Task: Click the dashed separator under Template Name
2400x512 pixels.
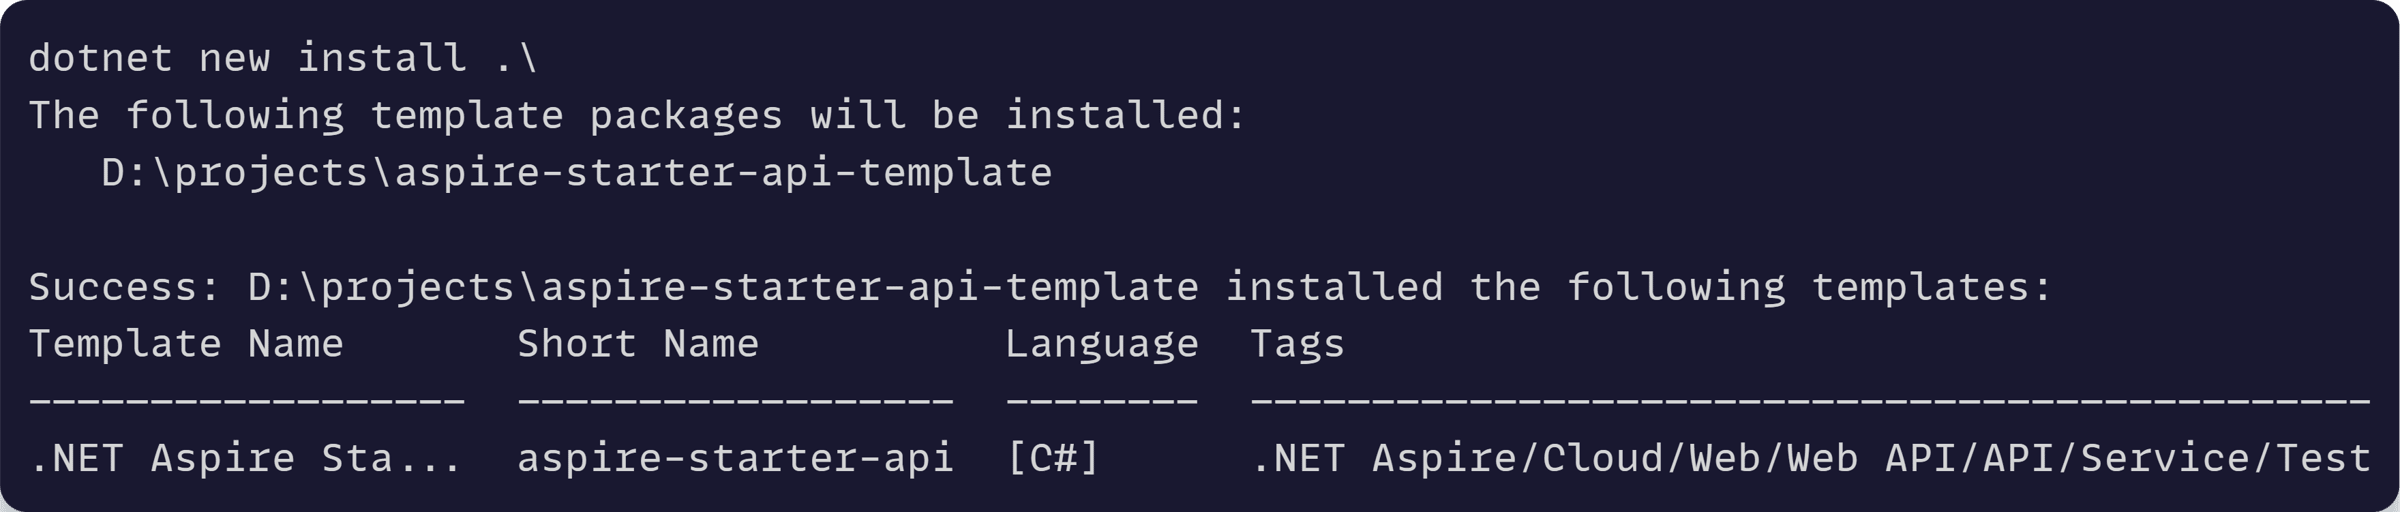Action: [x=247, y=402]
